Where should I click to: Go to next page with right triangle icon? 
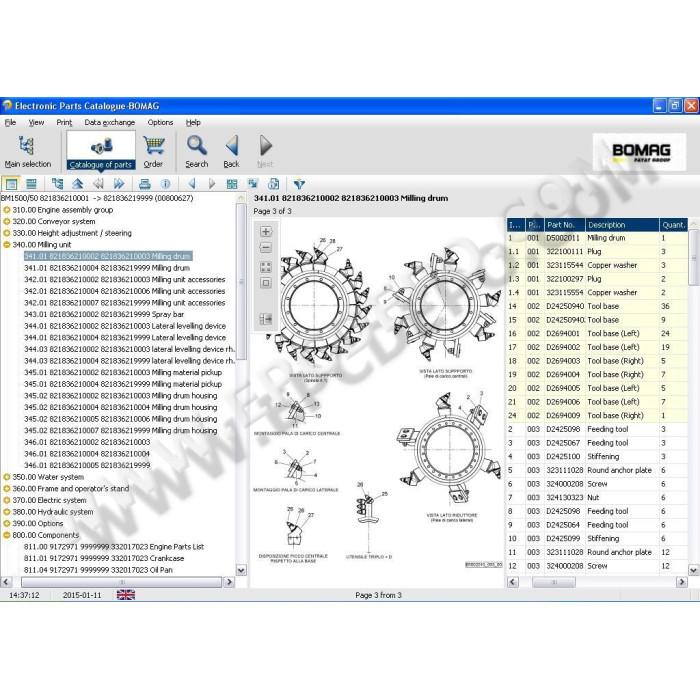pos(212,183)
